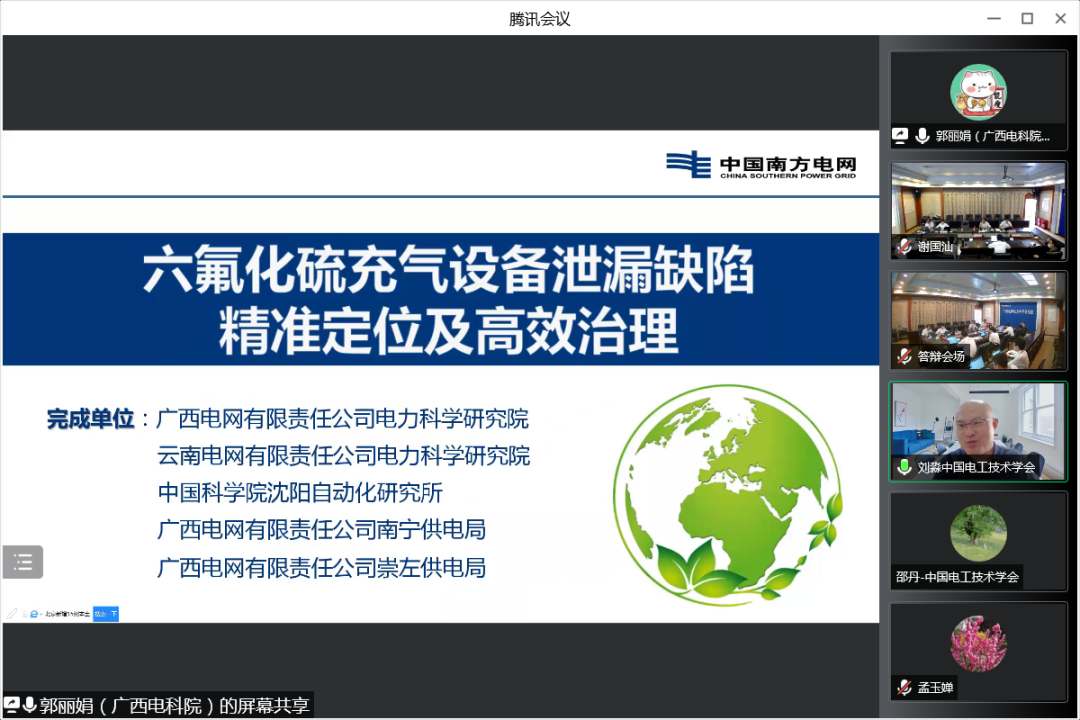1080x720 pixels.
Task: Click the microphone icon in the sharing banner
Action: pyautogui.click(x=28, y=705)
